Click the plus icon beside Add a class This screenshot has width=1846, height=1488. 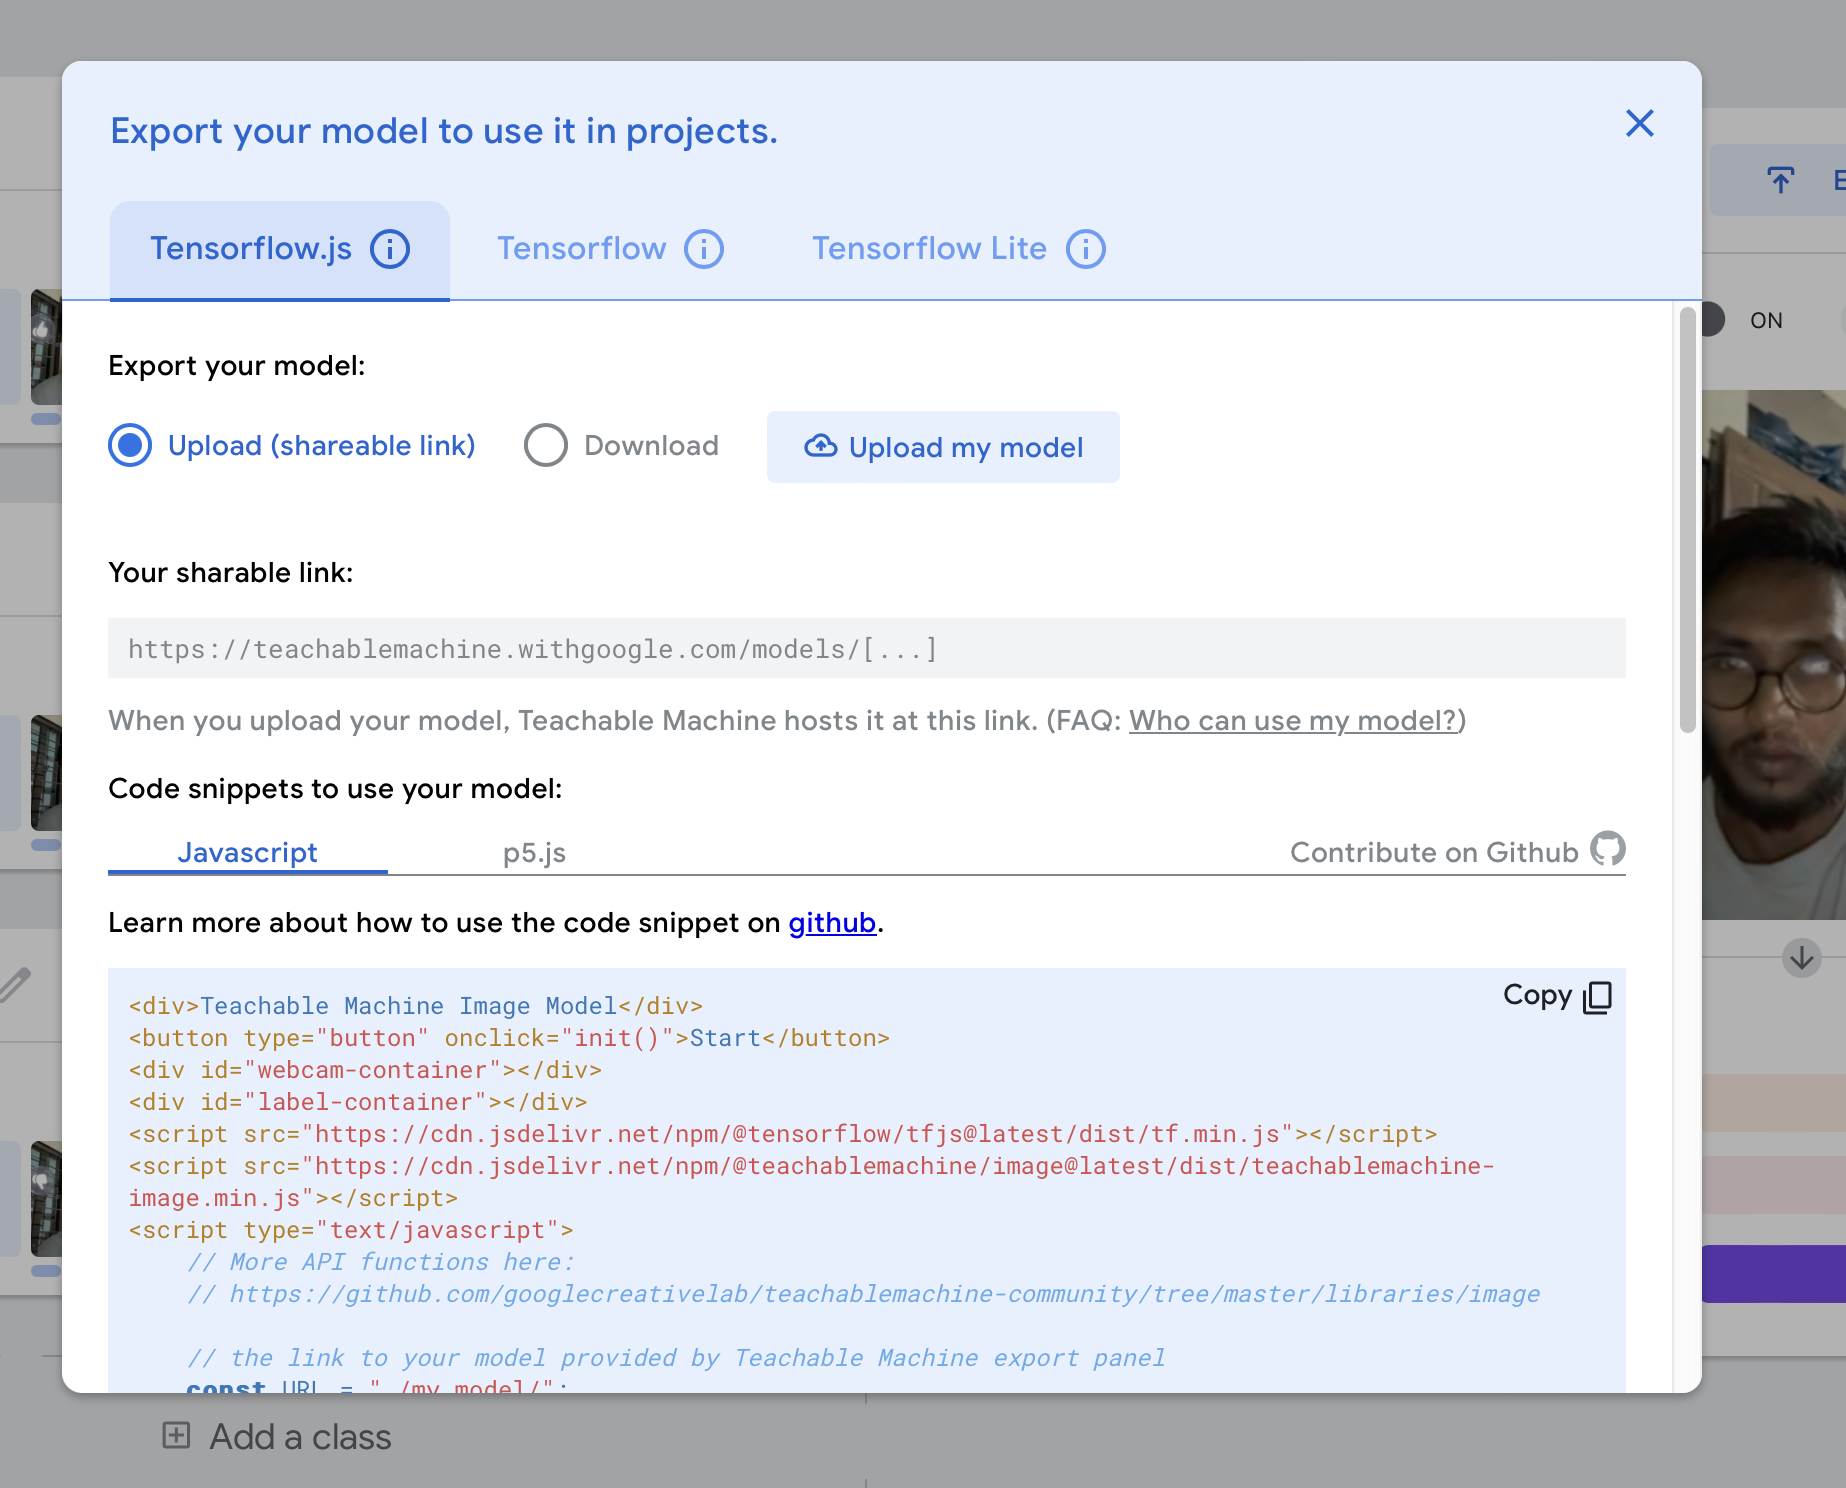pyautogui.click(x=176, y=1436)
